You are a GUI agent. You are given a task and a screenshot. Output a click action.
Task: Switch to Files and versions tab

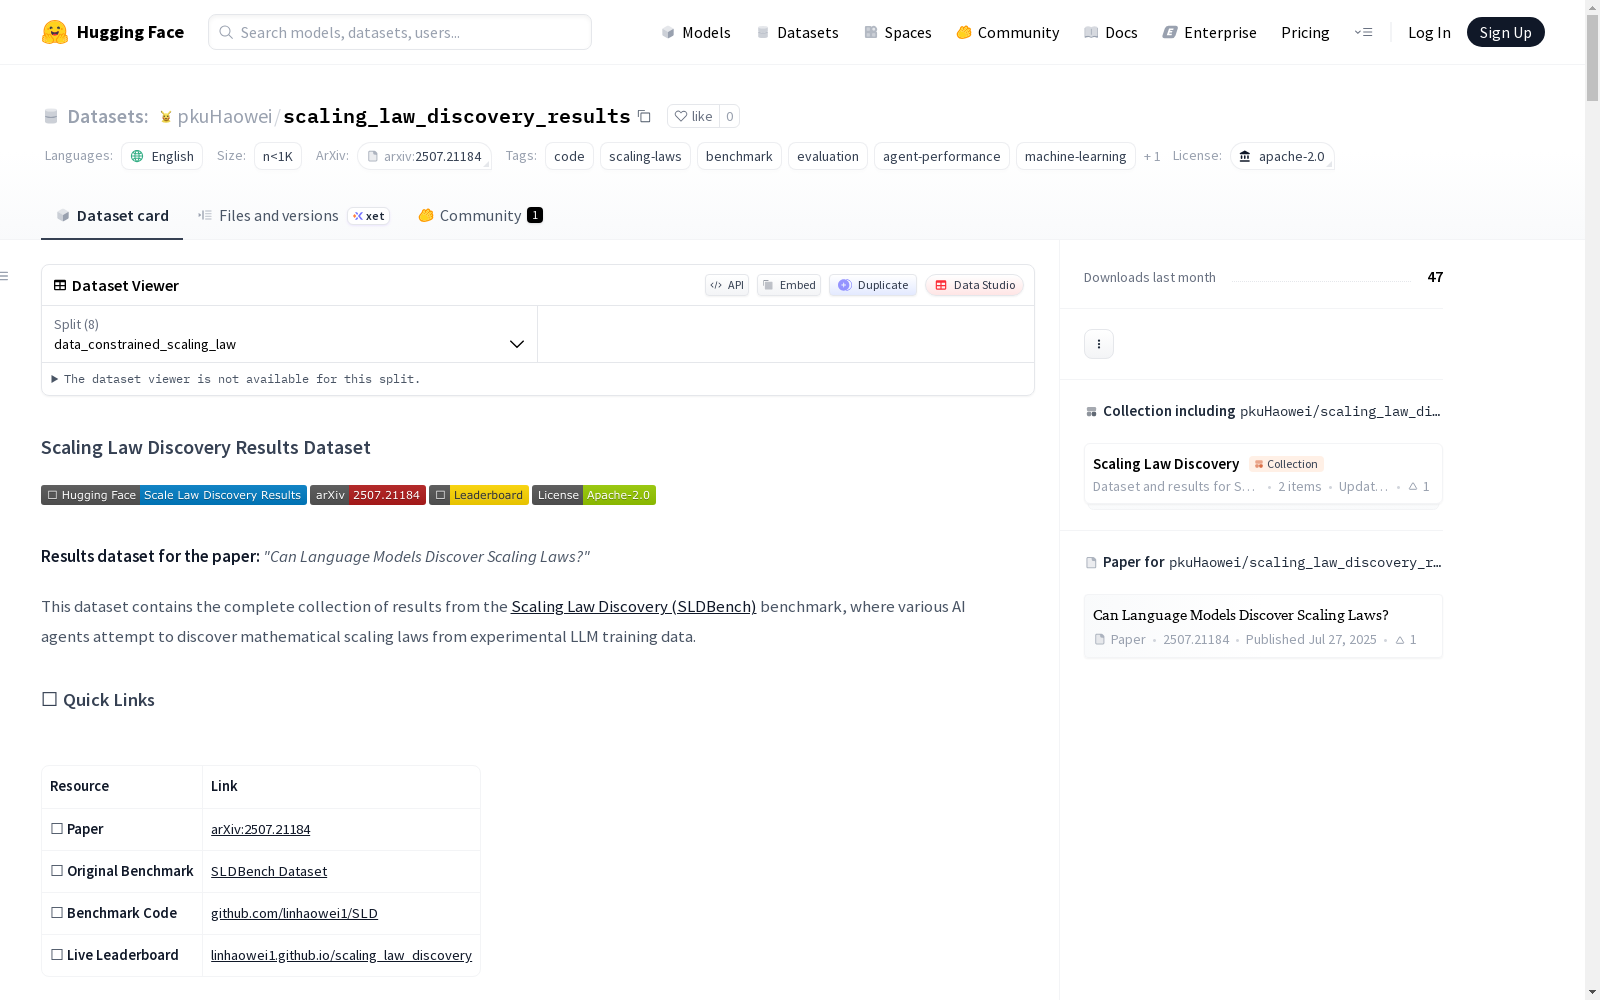point(293,216)
